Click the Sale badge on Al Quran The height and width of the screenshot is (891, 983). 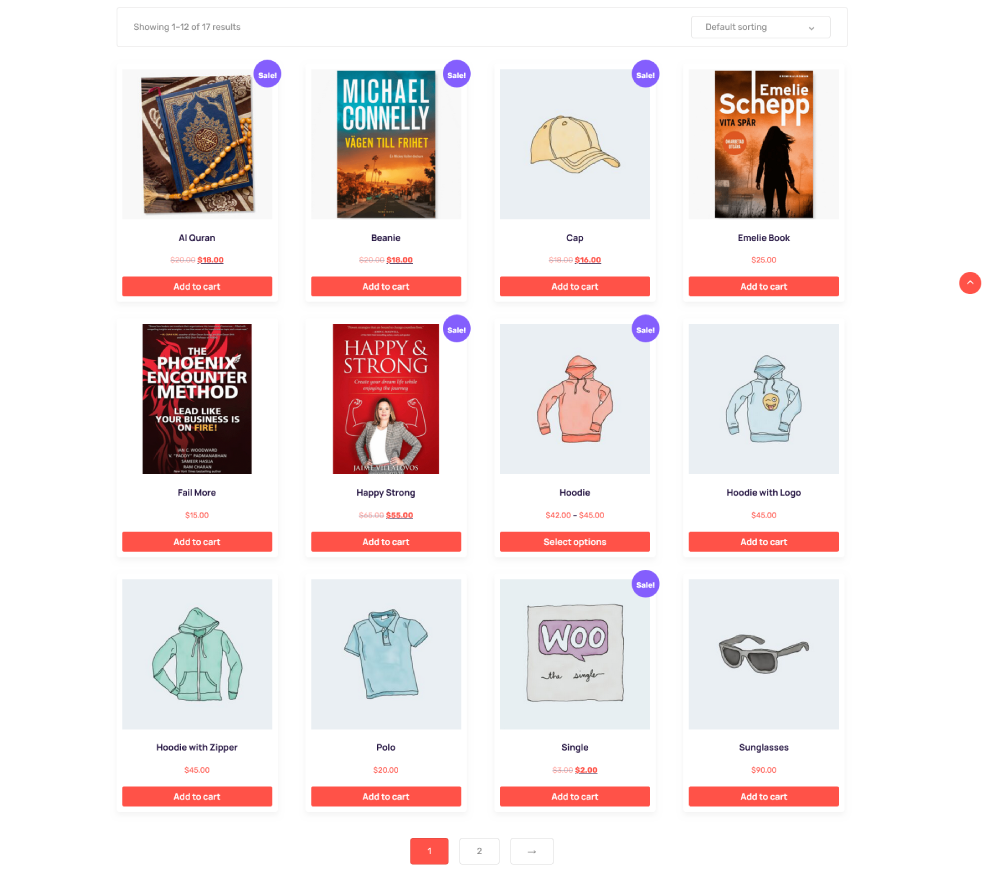268,75
